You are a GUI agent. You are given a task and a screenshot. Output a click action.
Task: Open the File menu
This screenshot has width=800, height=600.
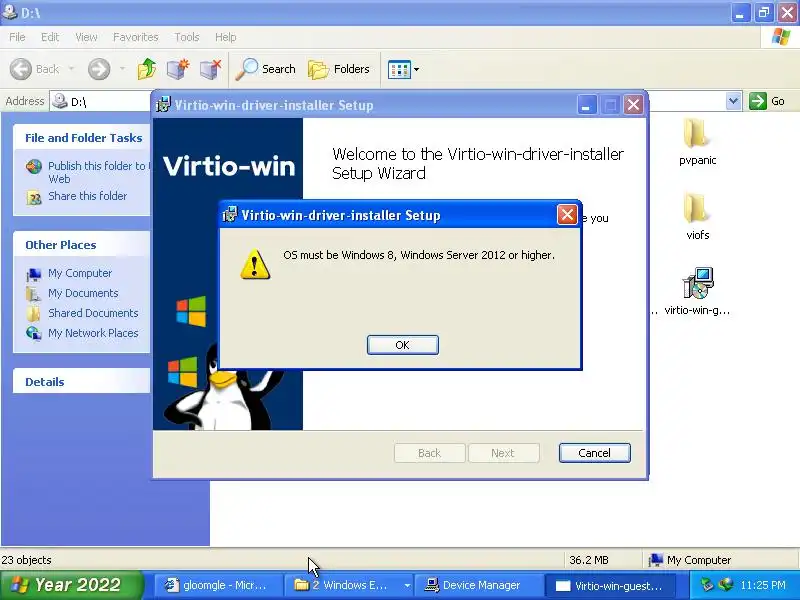(17, 37)
